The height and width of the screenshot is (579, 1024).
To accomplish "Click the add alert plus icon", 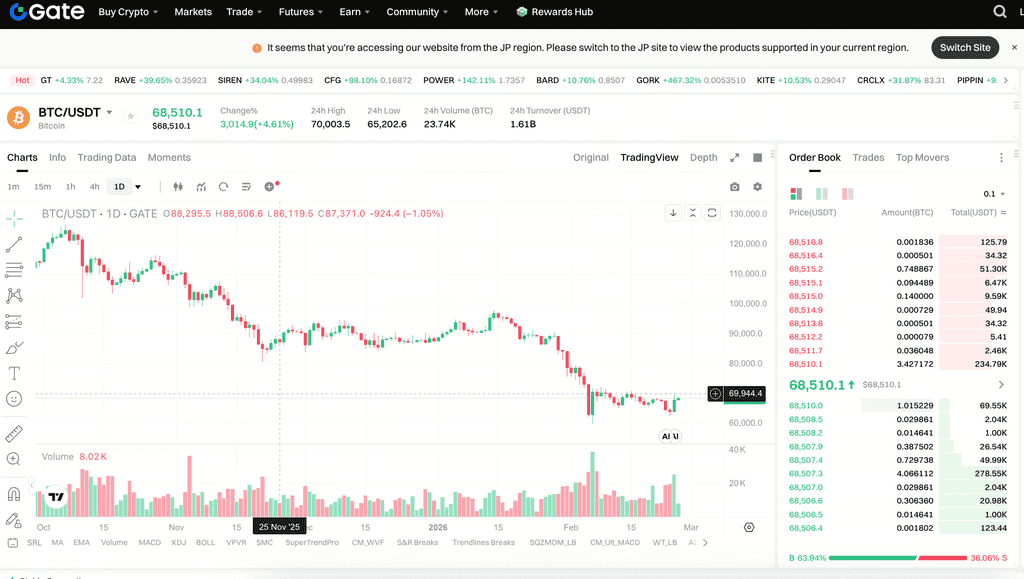I will coord(270,187).
